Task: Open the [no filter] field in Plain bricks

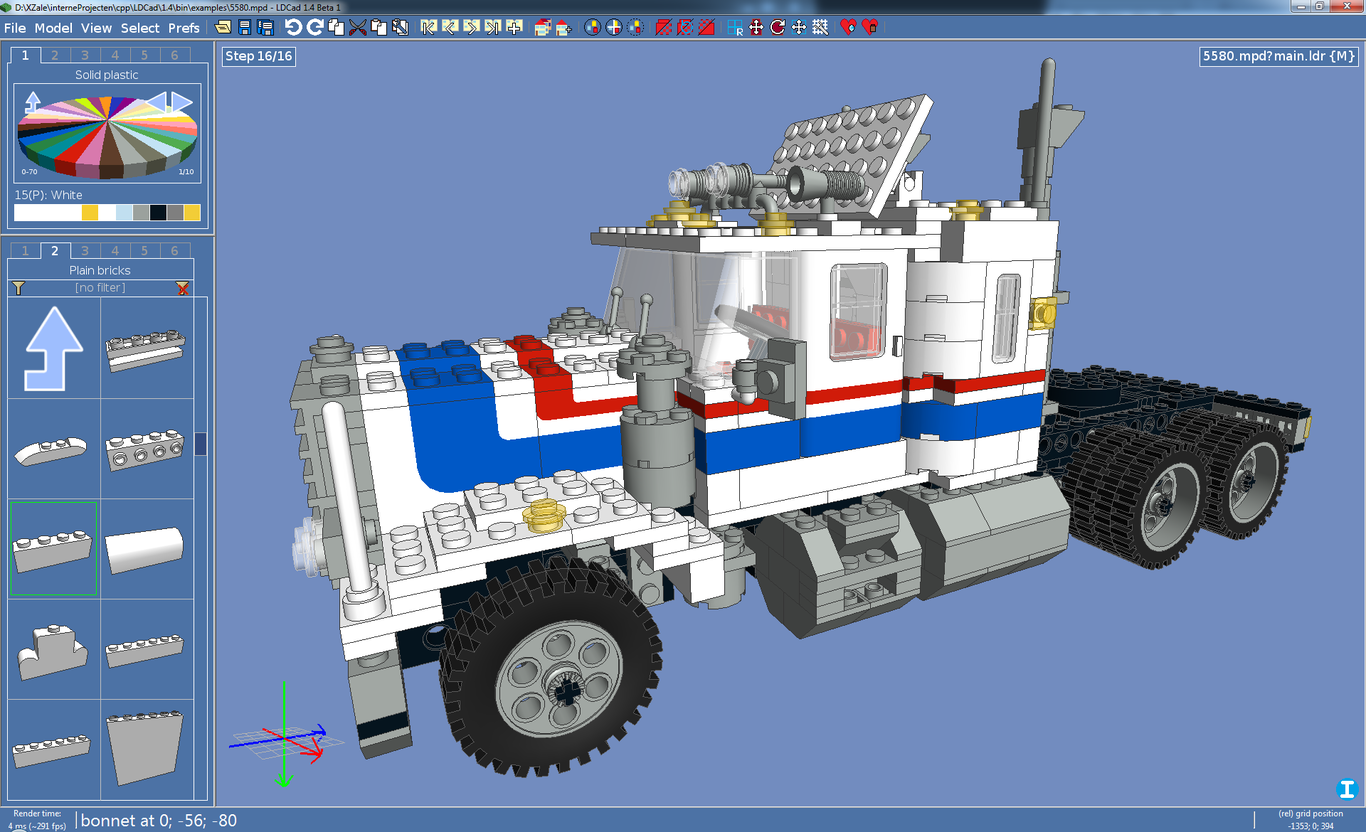Action: (x=100, y=287)
